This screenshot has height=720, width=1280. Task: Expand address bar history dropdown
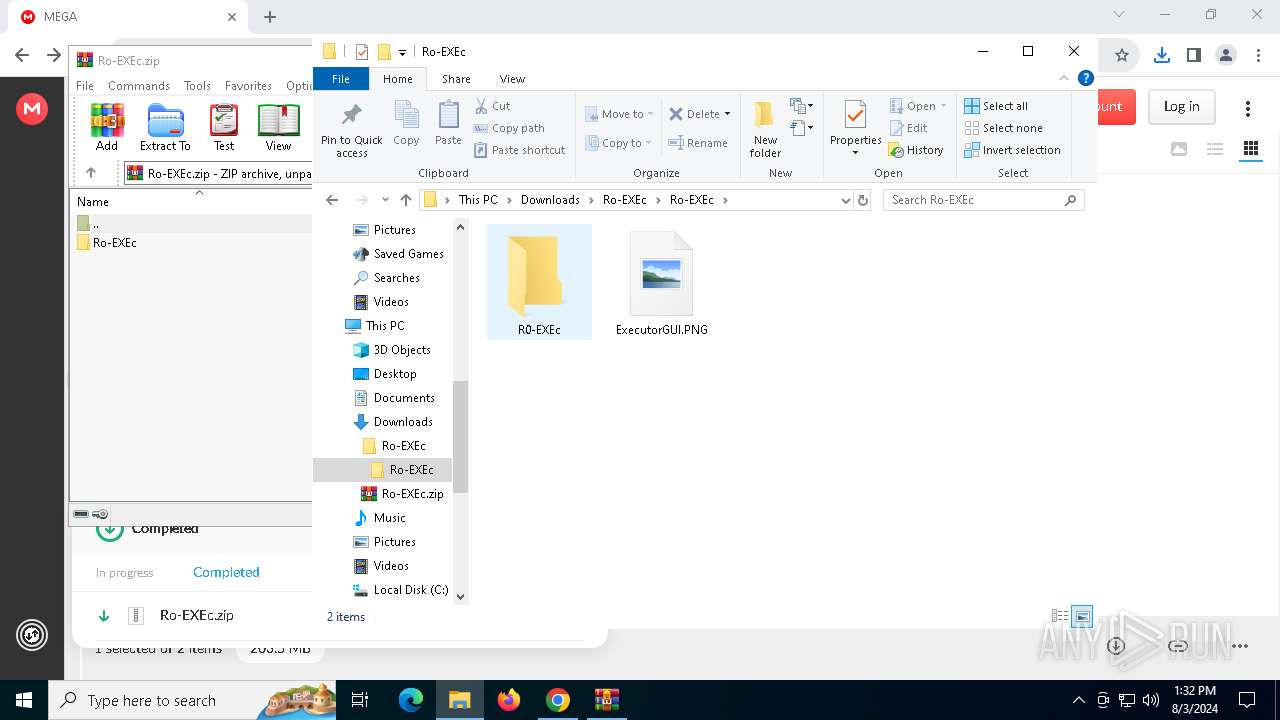846,200
